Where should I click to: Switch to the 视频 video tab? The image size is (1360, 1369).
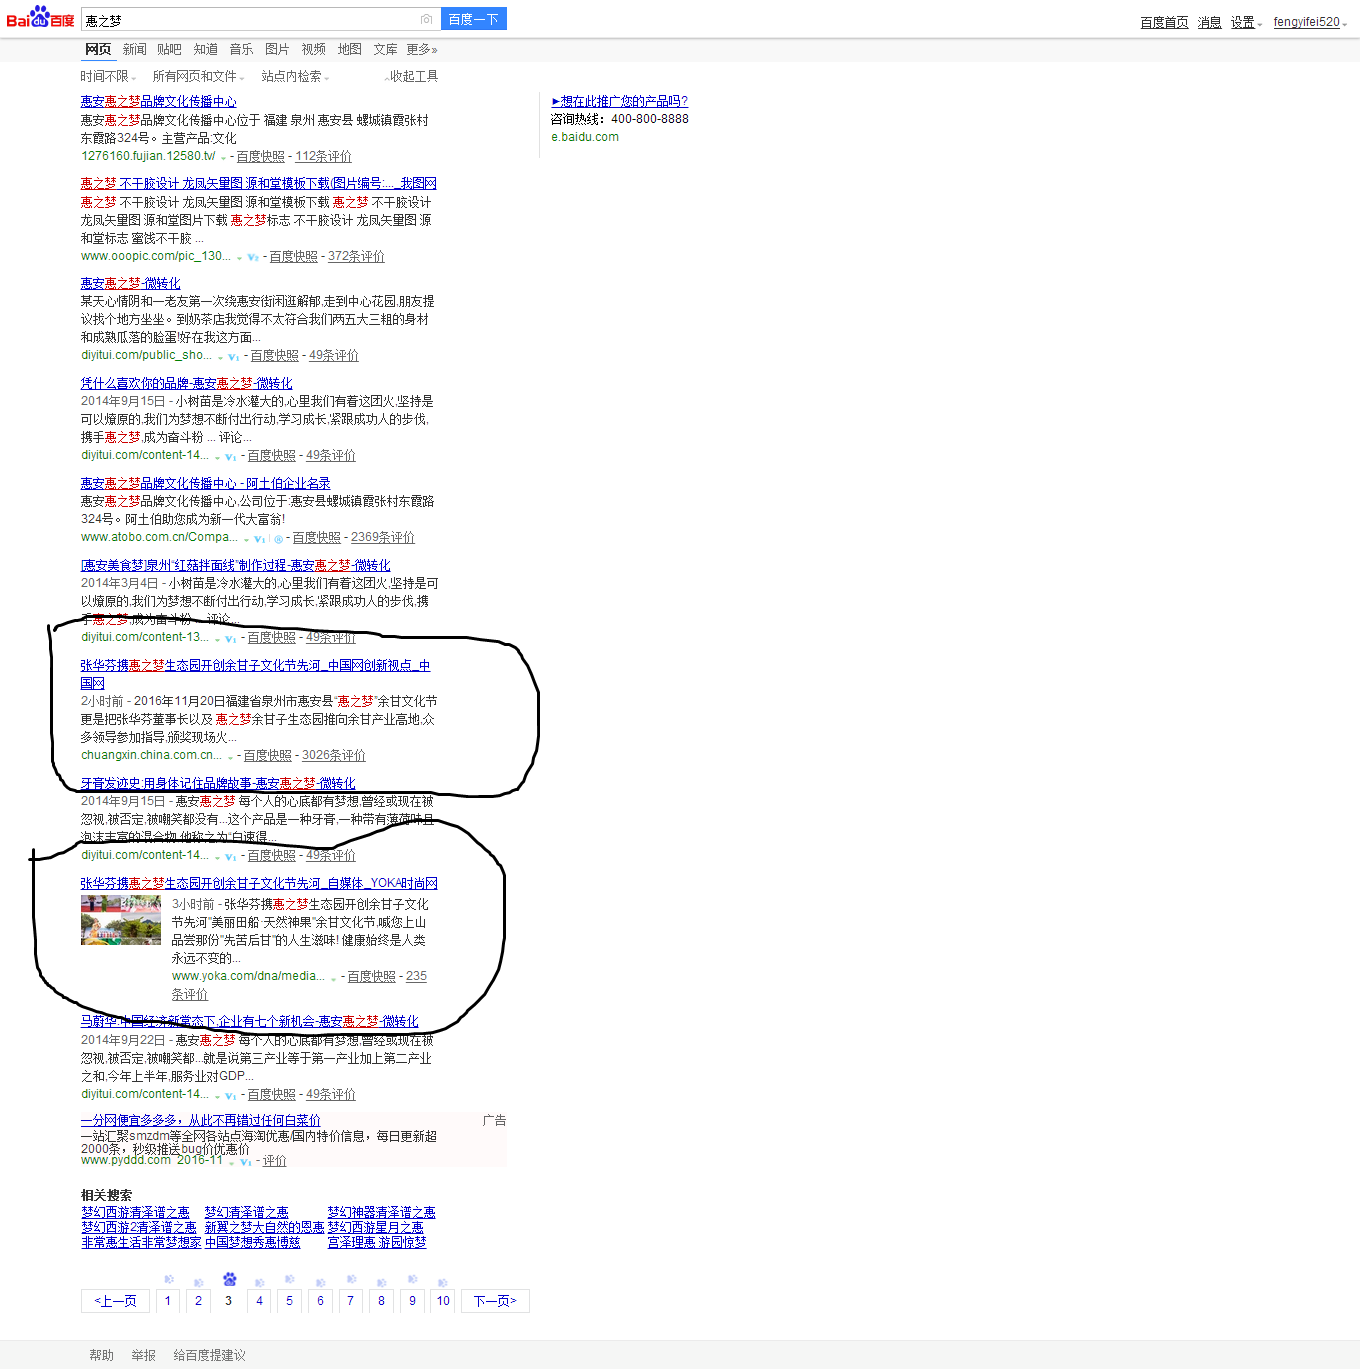314,49
